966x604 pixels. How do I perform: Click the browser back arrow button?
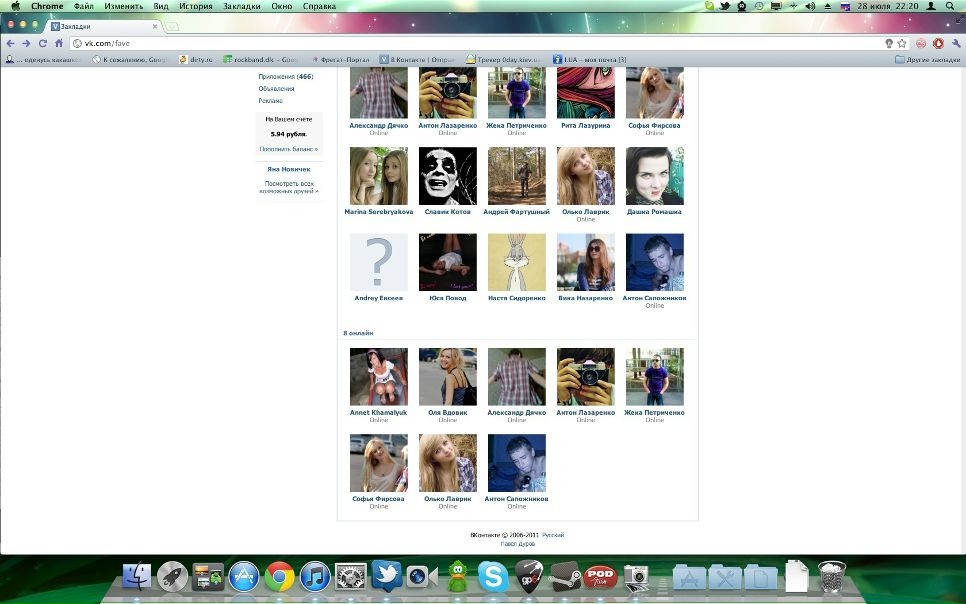point(10,43)
